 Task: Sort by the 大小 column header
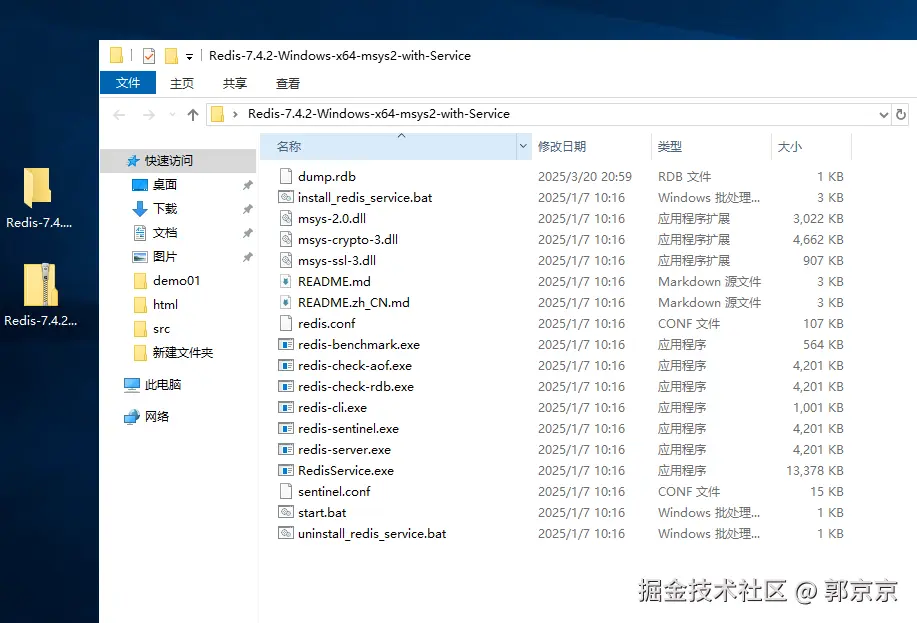click(812, 146)
